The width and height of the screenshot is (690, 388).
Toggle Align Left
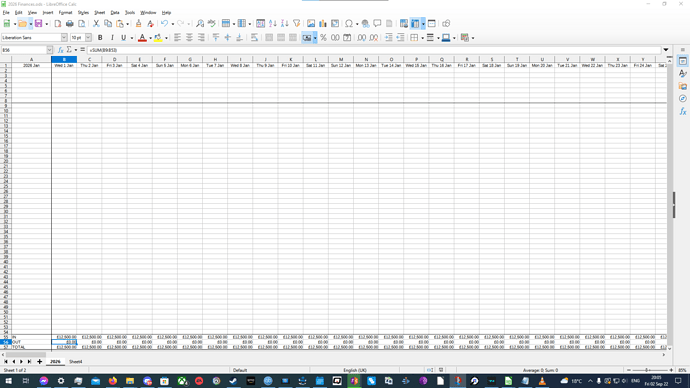(177, 38)
